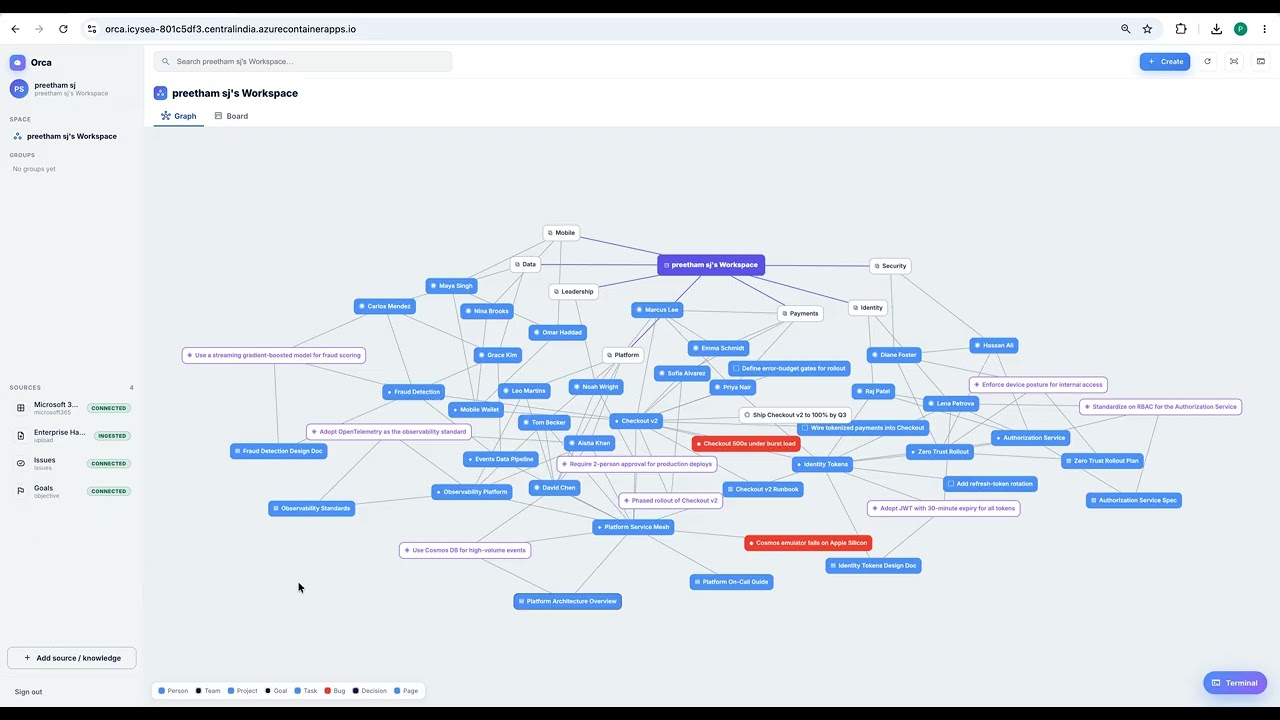Image resolution: width=1280 pixels, height=720 pixels.
Task: Click the fit-to-screen icon in the top toolbar
Action: (x=1234, y=61)
